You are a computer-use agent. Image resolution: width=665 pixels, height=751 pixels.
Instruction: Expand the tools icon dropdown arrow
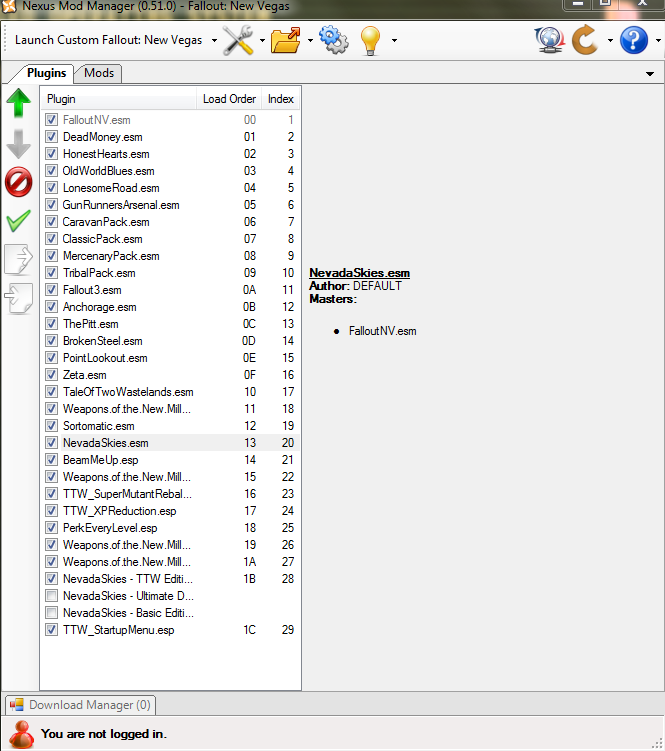point(262,41)
